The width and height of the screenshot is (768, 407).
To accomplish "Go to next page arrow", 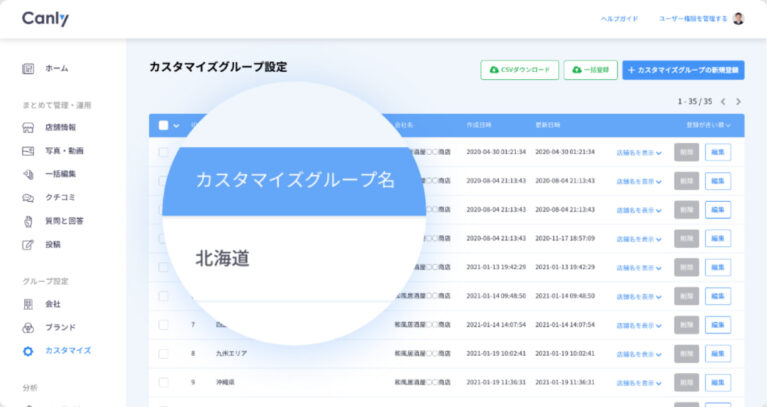I will [x=738, y=101].
